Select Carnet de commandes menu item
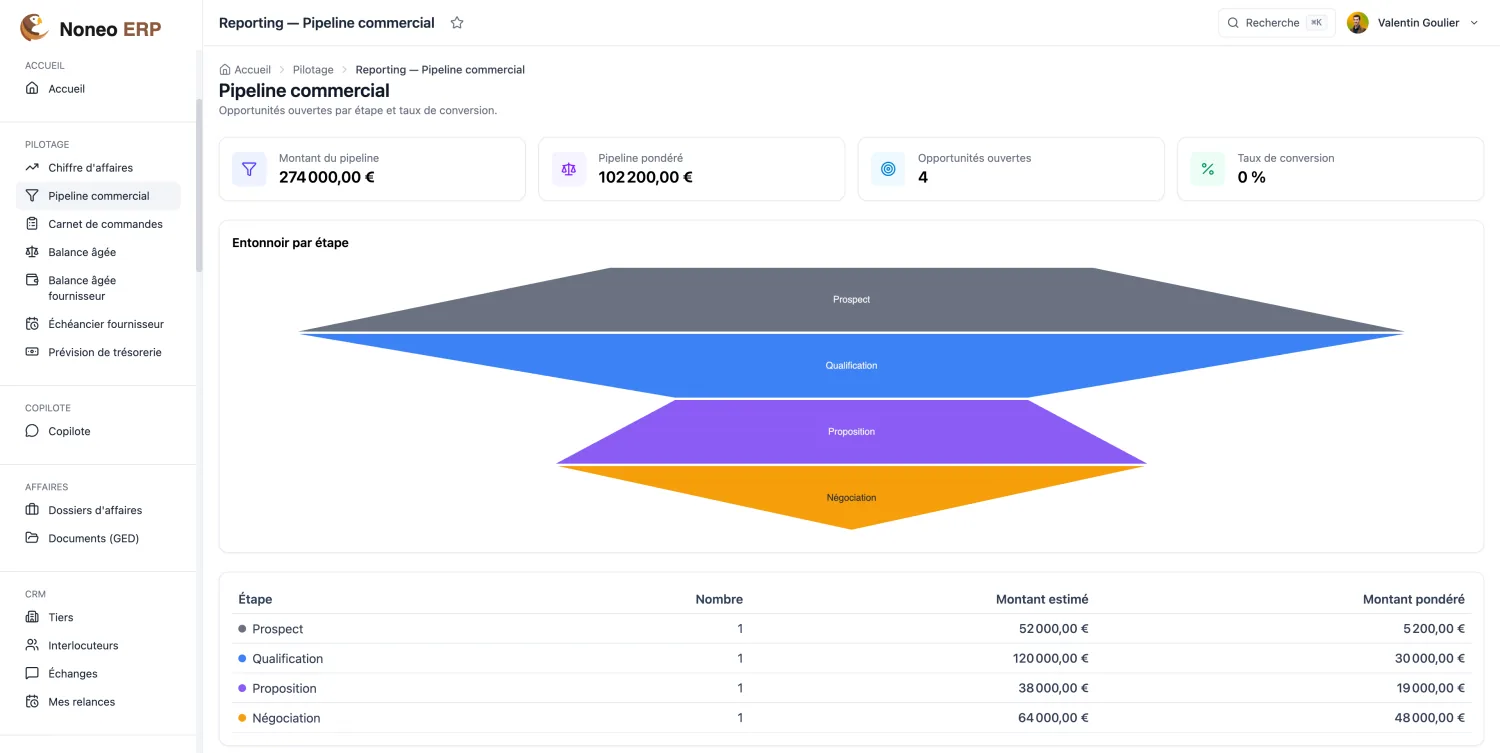The image size is (1500, 753). [98, 224]
